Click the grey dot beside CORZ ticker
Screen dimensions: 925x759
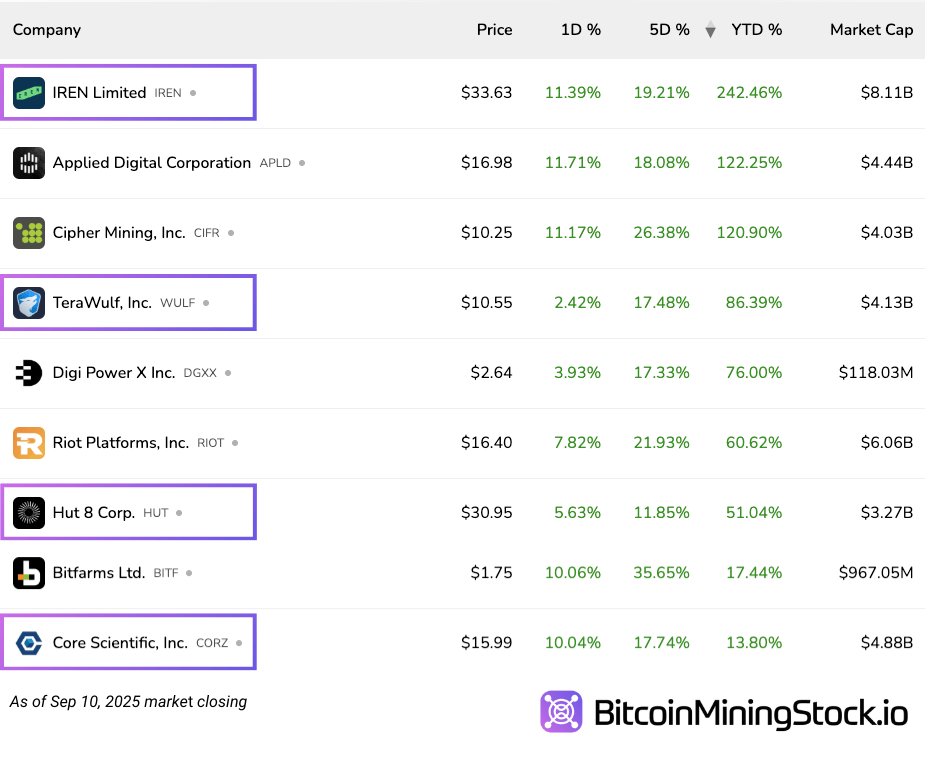coord(239,643)
